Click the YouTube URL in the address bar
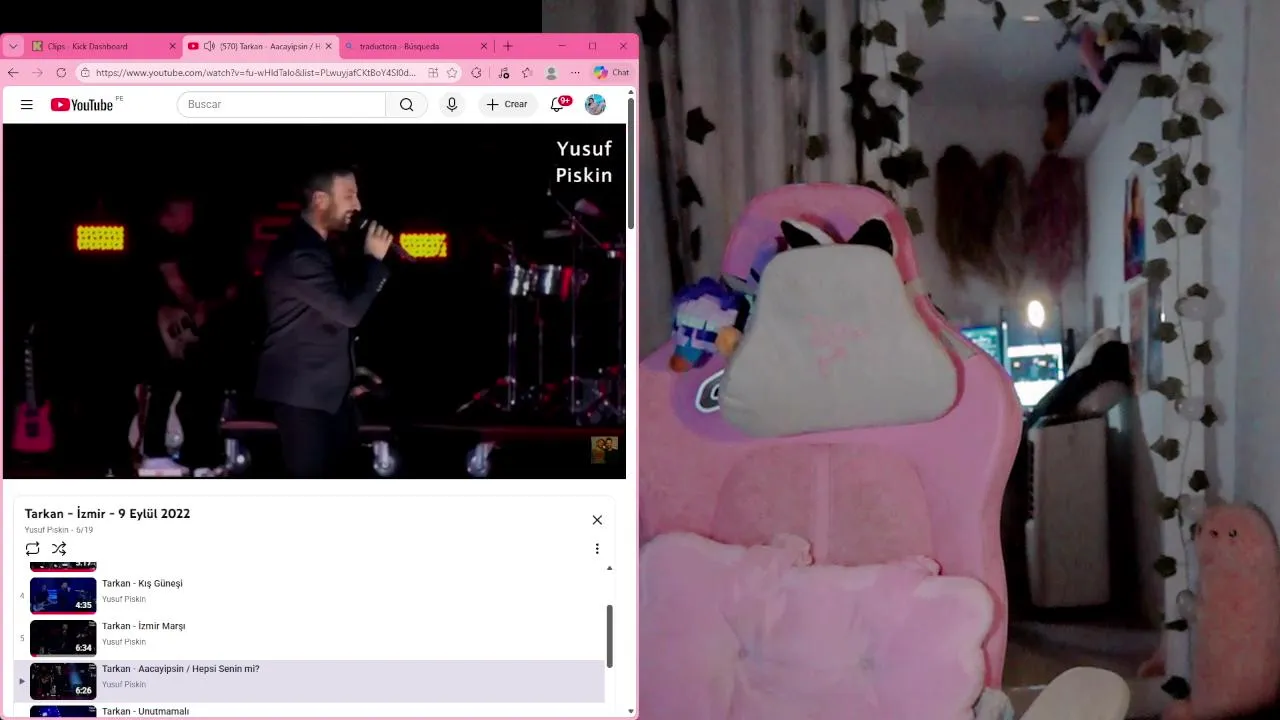 [256, 73]
